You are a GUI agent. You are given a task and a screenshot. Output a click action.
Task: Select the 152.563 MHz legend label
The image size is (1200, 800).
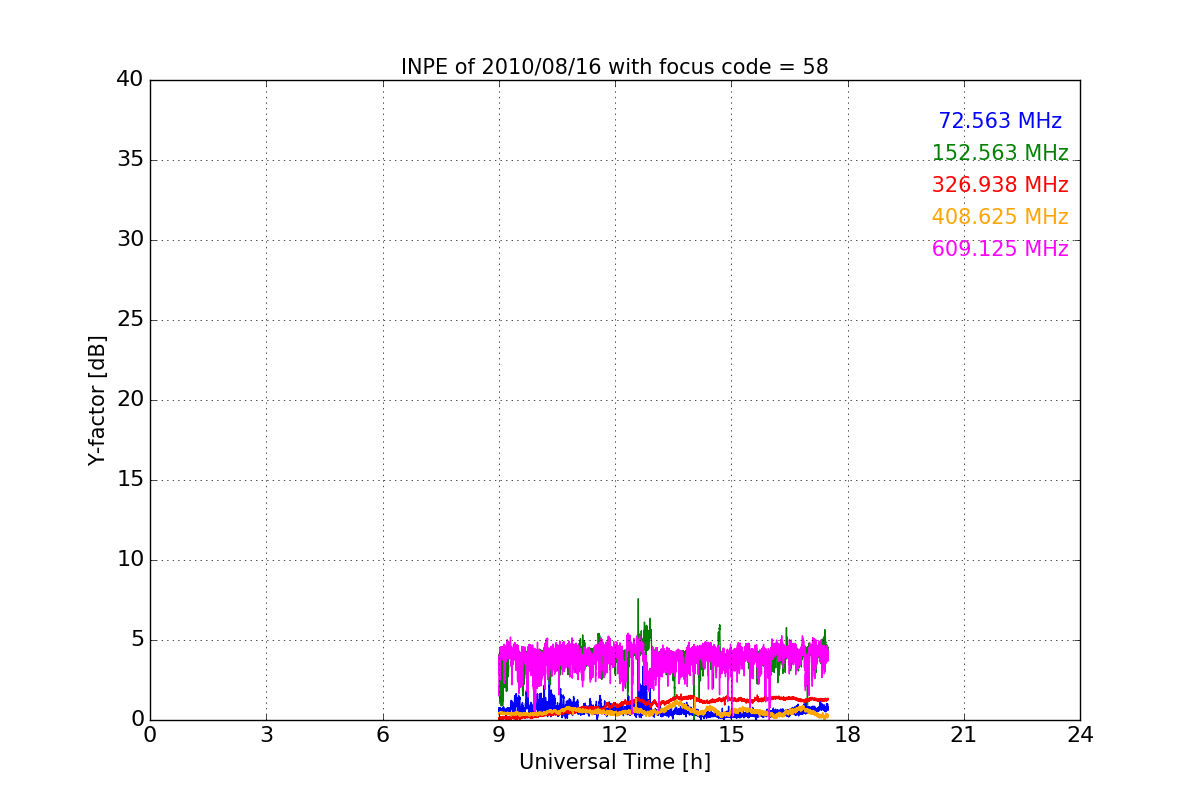(x=1000, y=153)
